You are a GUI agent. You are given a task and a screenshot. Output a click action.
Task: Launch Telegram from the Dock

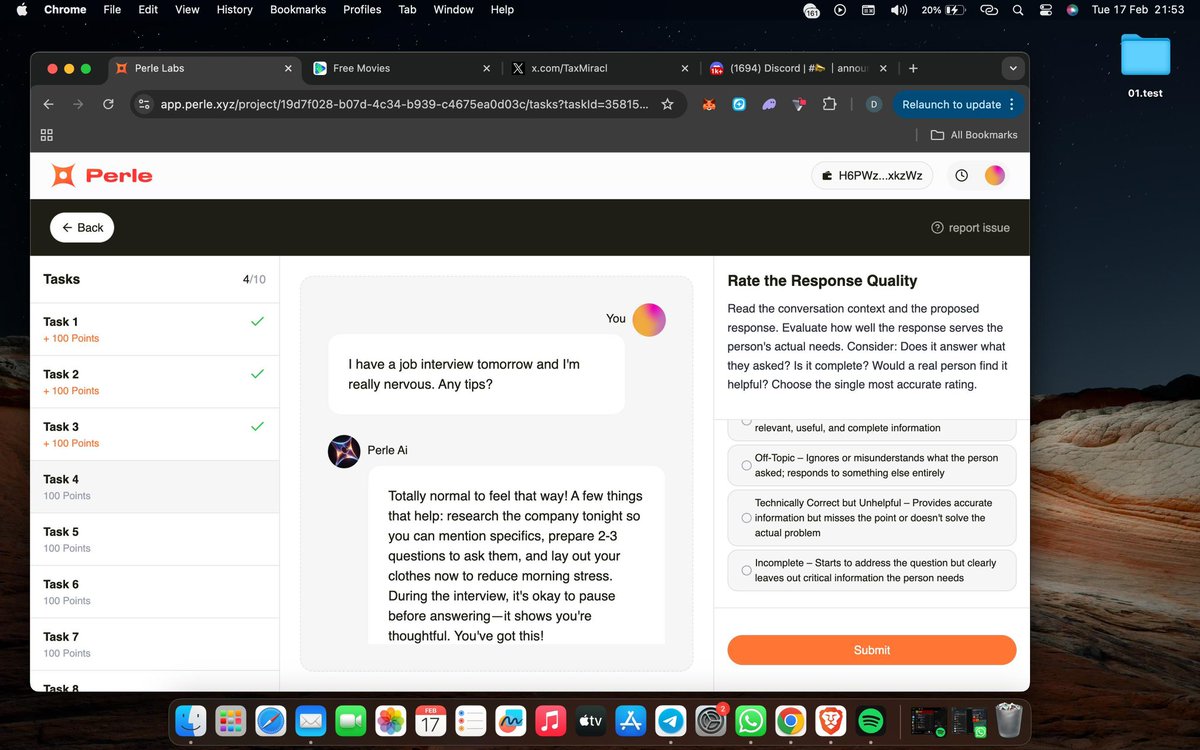[x=670, y=721]
